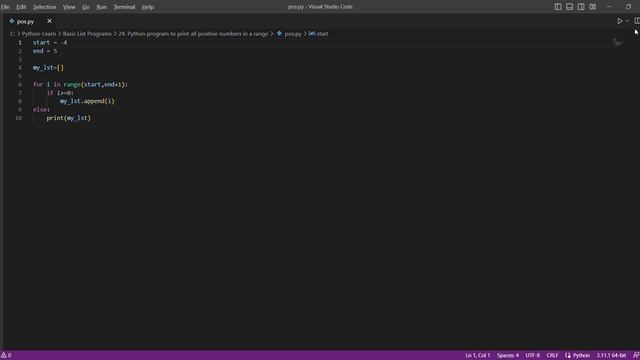Open the Selection menu
Viewport: 640px width, 360px height.
[x=44, y=7]
